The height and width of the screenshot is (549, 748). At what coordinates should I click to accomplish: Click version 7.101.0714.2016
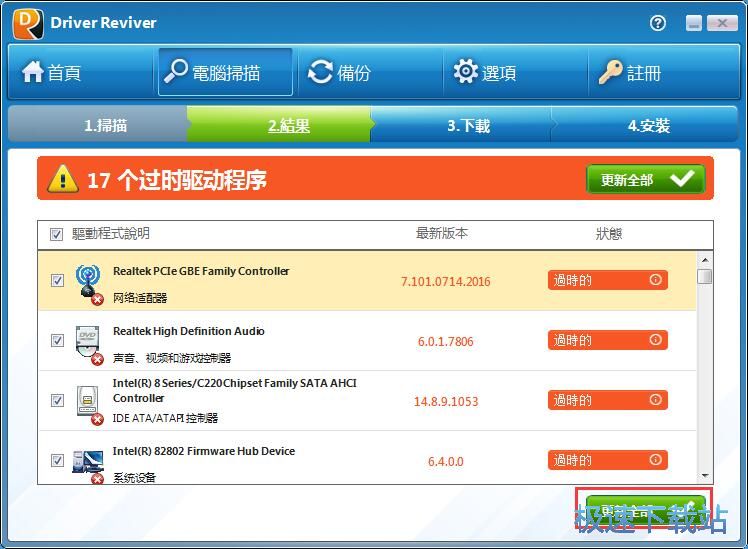coord(446,281)
